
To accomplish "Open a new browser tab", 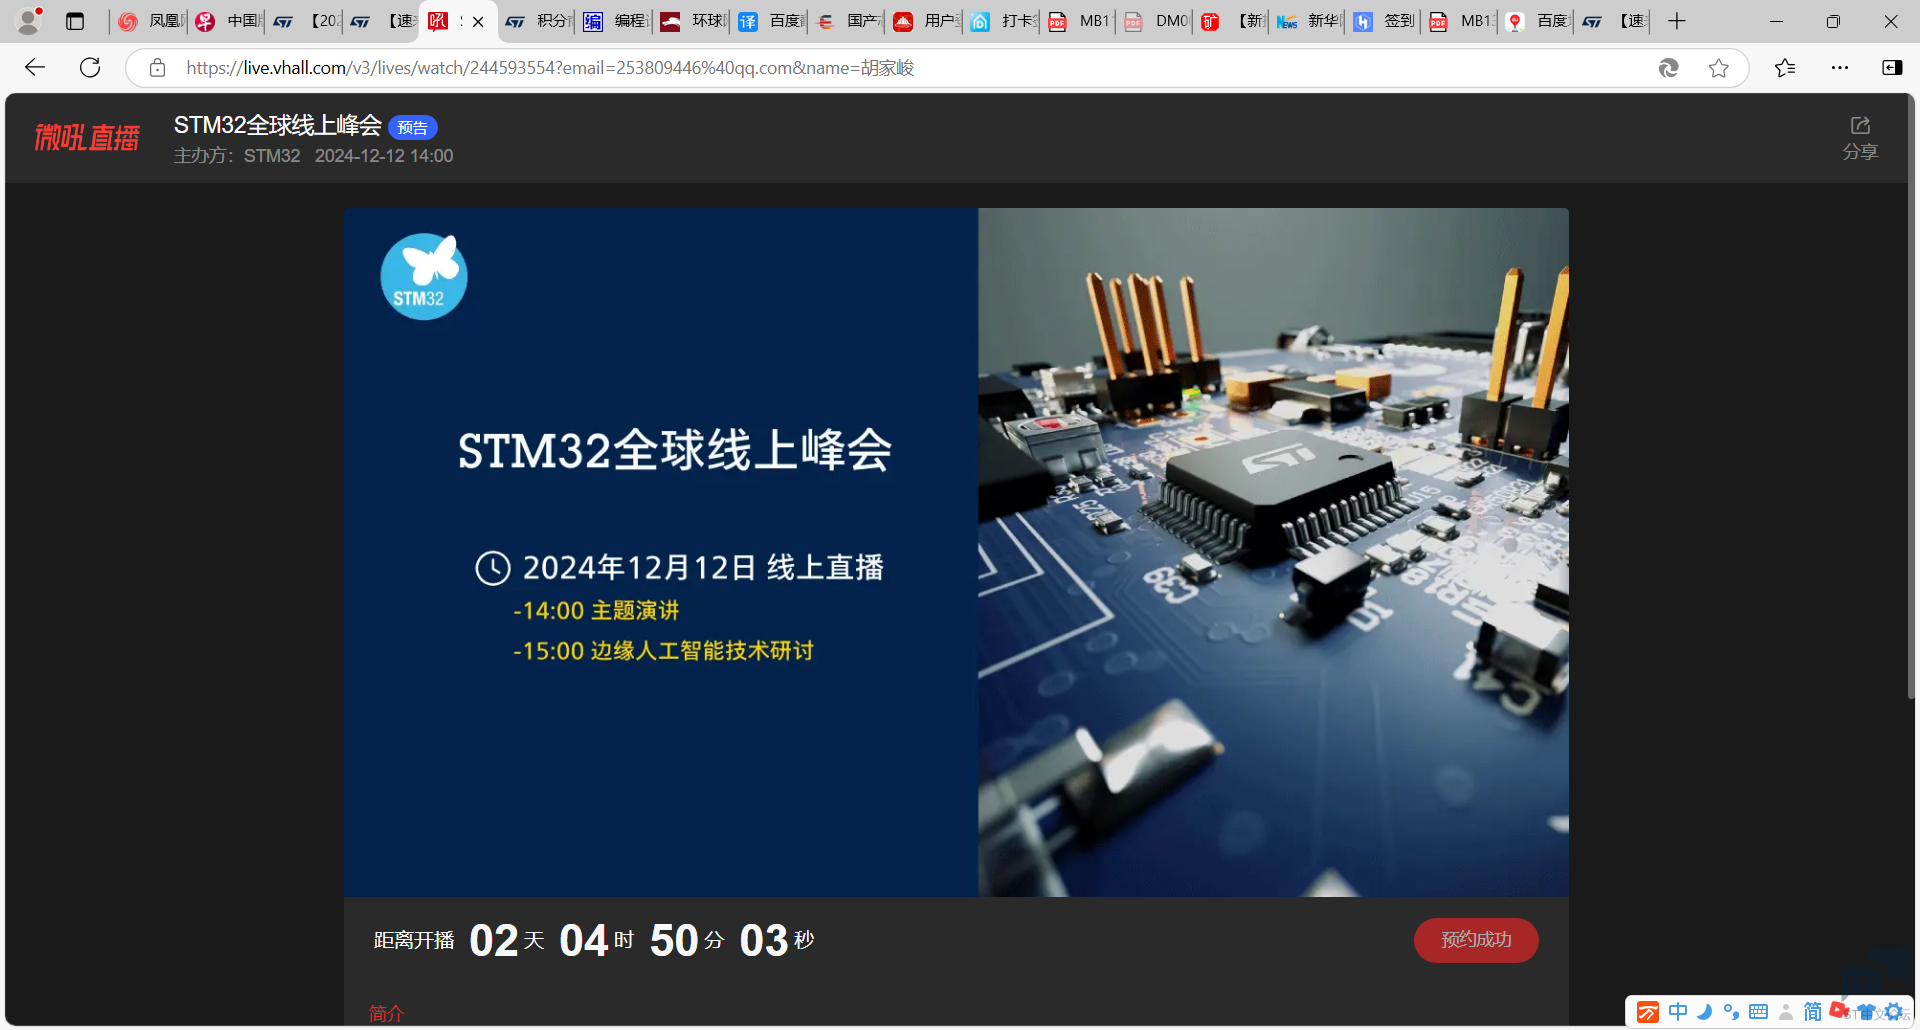I will coord(1677,21).
